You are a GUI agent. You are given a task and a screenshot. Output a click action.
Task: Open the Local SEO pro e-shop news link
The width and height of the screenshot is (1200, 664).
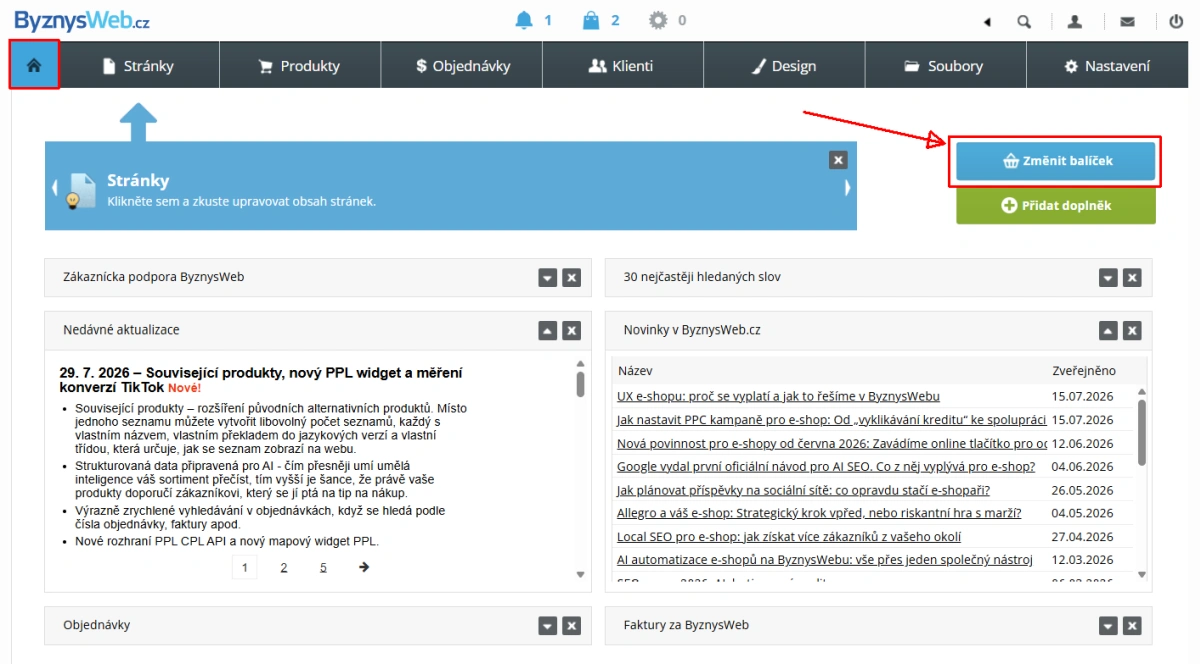click(789, 537)
